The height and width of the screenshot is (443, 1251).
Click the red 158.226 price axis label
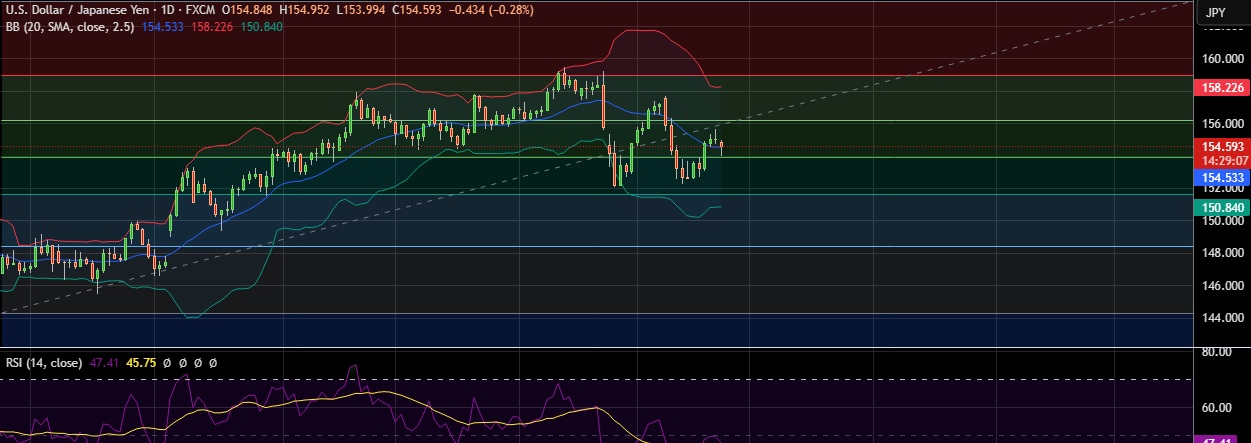[1221, 88]
